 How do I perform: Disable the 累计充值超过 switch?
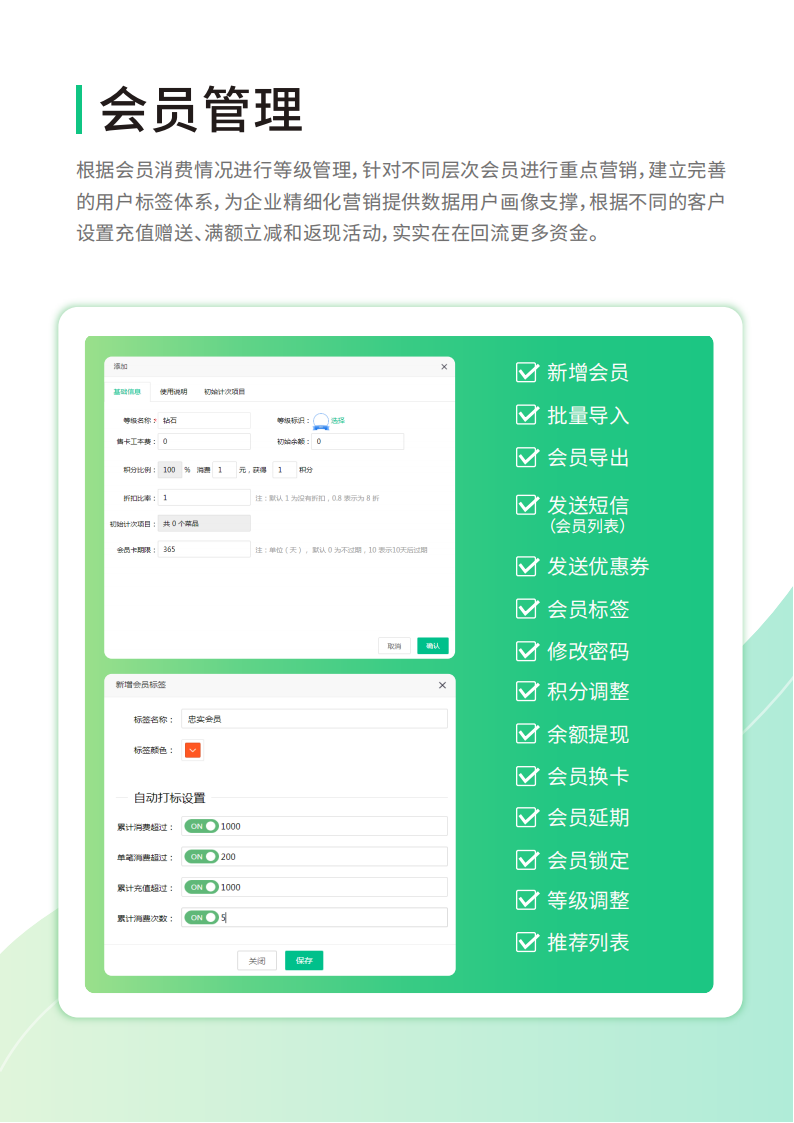click(201, 887)
